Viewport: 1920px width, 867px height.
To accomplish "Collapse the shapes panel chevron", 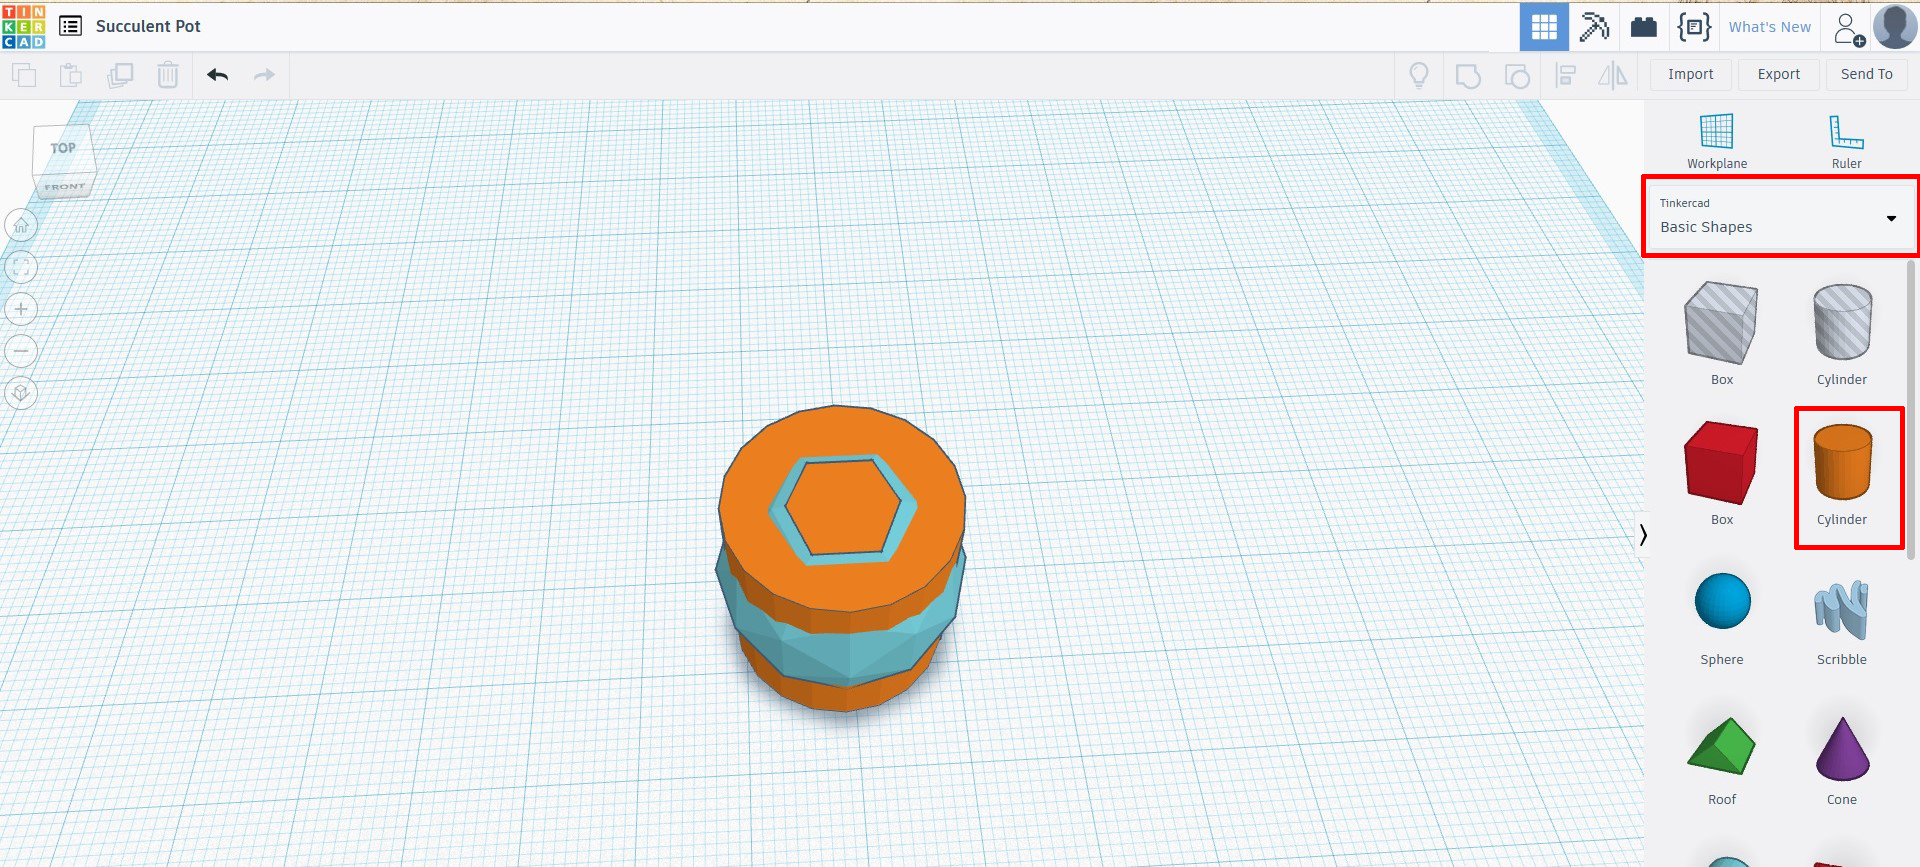I will (1643, 535).
